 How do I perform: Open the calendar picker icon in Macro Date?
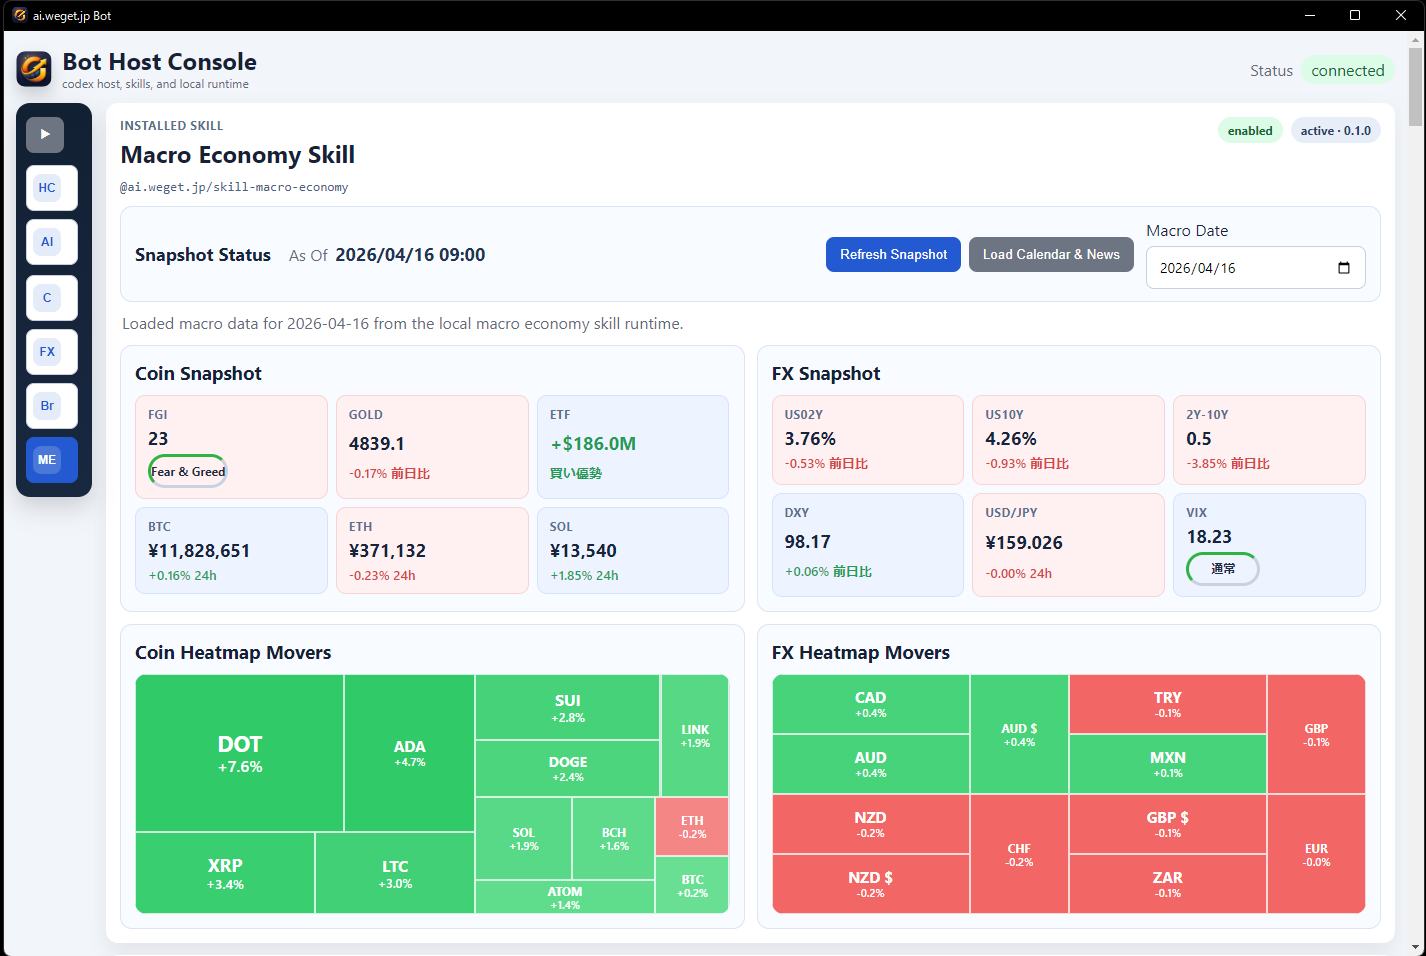click(1343, 268)
